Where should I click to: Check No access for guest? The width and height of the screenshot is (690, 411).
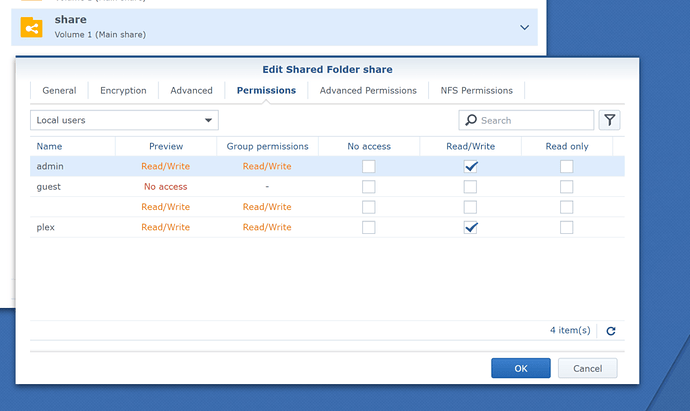point(369,187)
